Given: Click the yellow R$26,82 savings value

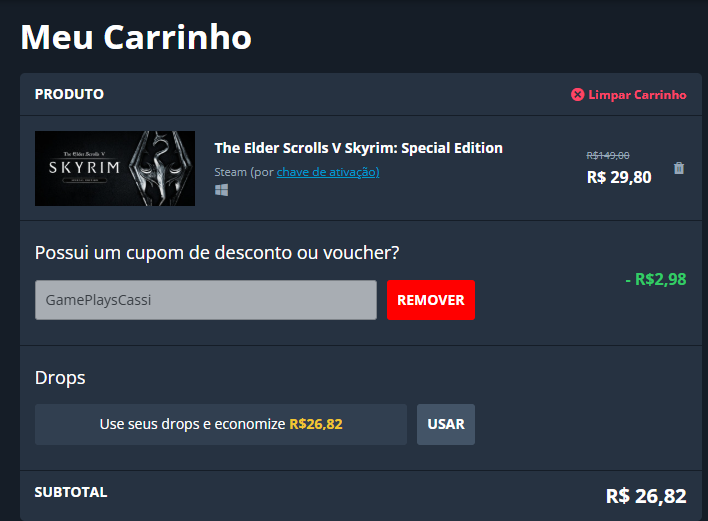Looking at the screenshot, I should pos(316,424).
